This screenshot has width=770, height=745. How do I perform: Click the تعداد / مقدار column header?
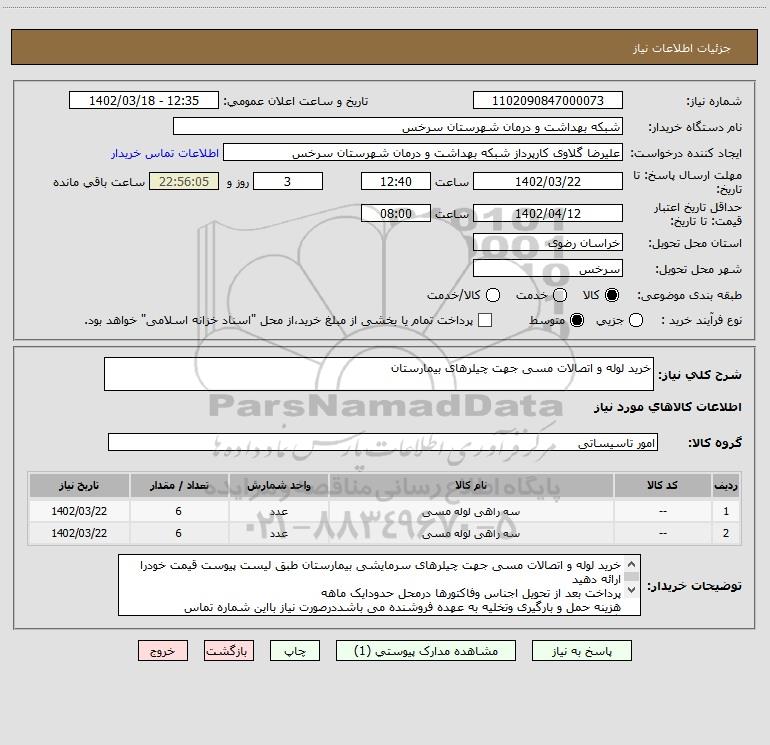click(x=179, y=486)
